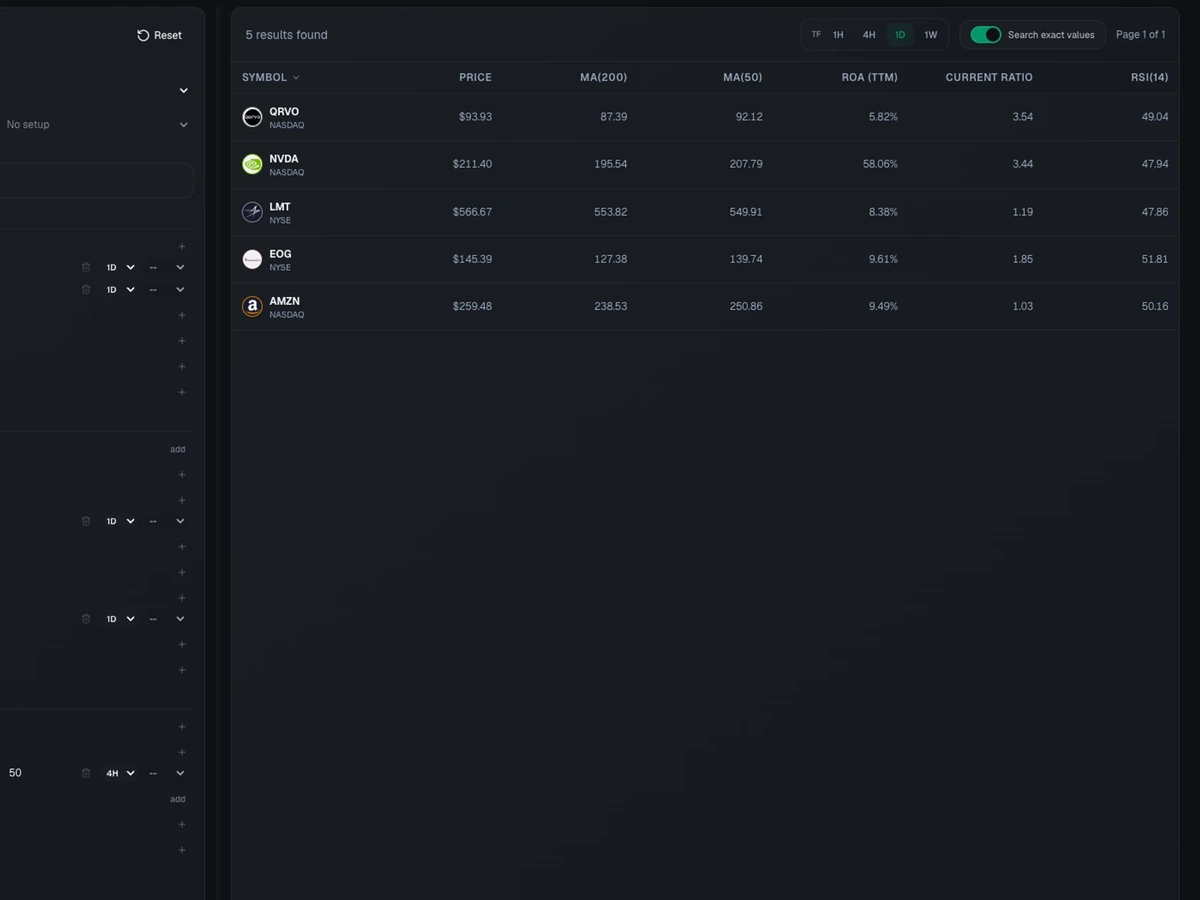Delete the filter row with 4H timeframe

pyautogui.click(x=86, y=773)
